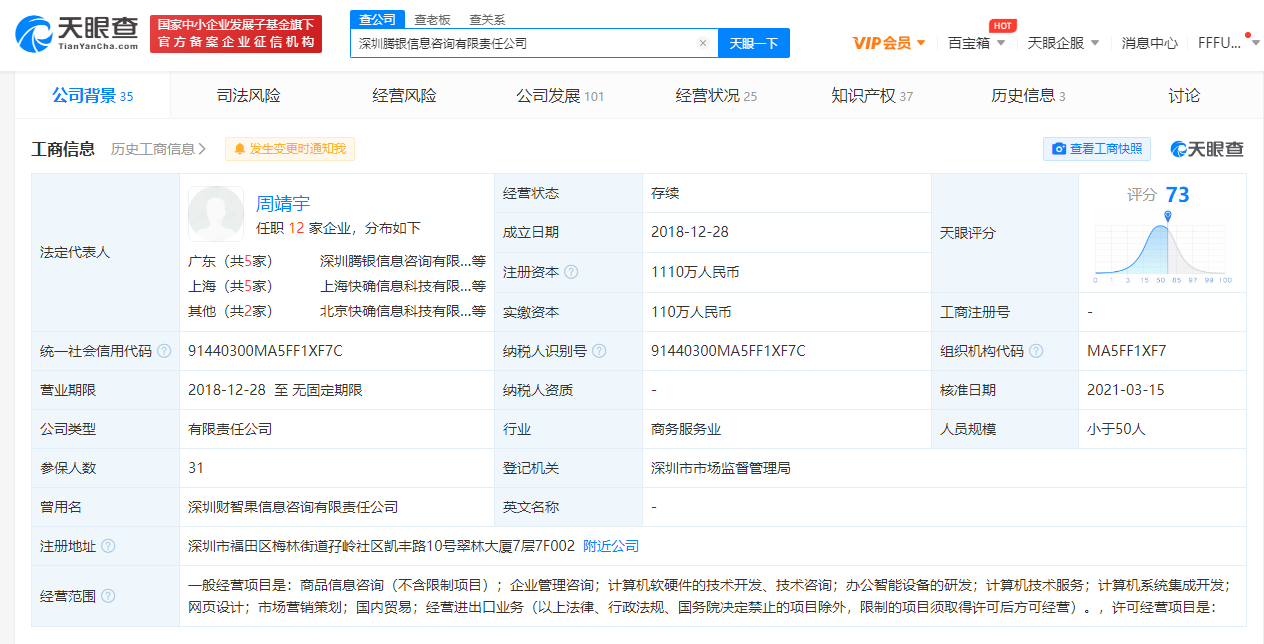This screenshot has width=1264, height=644.
Task: Click the 天眼评分 score chart
Action: point(1163,246)
